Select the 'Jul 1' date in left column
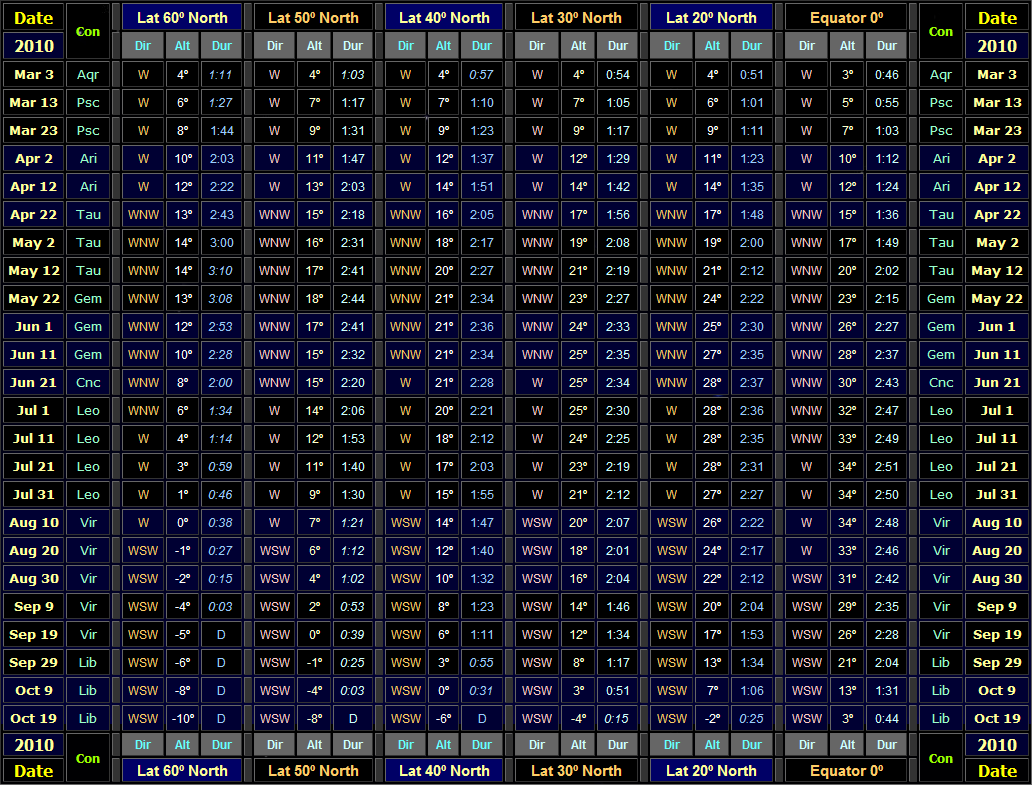1032x785 pixels. (x=34, y=410)
